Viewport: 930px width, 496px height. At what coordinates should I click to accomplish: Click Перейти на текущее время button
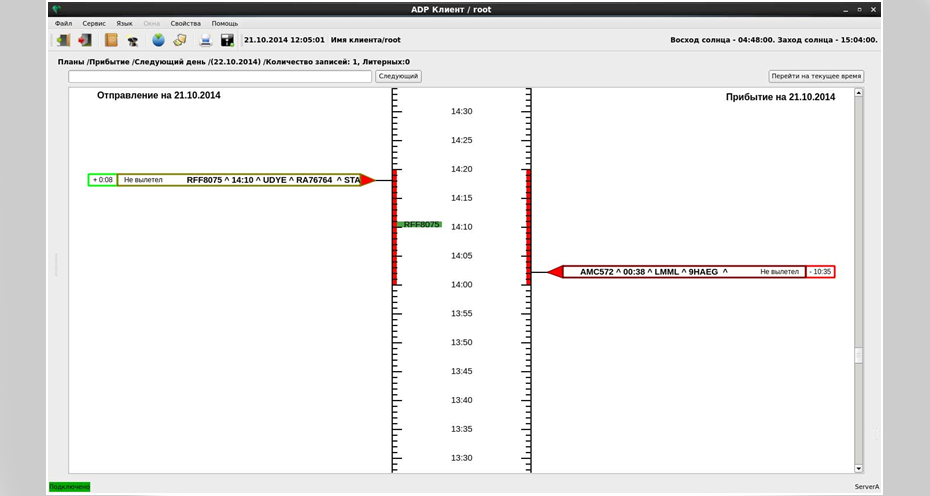tap(816, 76)
